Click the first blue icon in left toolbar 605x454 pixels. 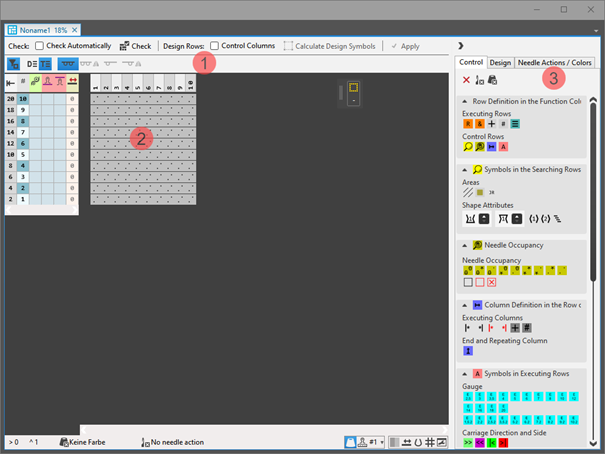point(13,63)
